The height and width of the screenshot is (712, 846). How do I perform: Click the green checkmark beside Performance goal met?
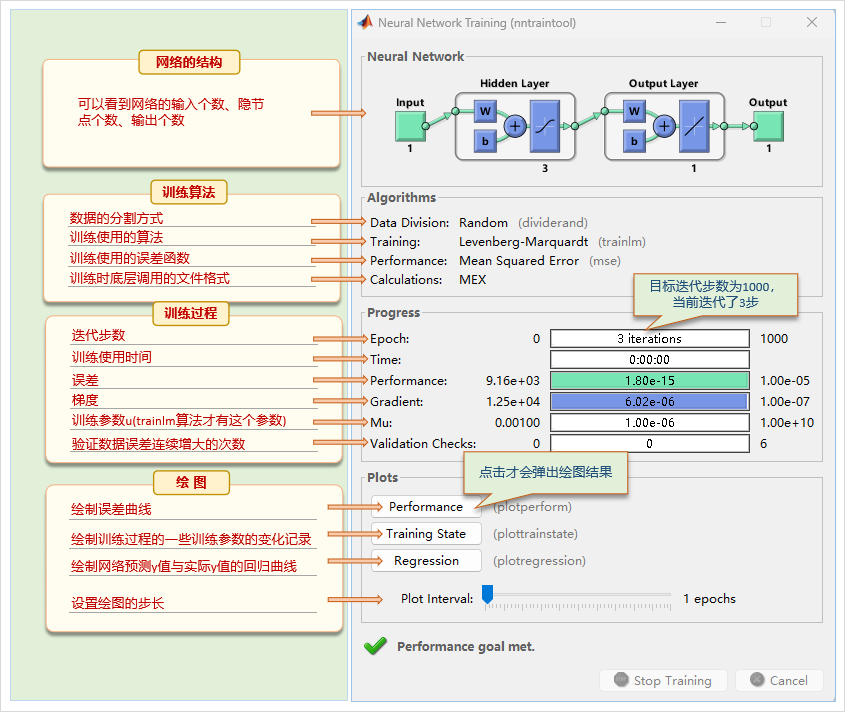point(374,646)
